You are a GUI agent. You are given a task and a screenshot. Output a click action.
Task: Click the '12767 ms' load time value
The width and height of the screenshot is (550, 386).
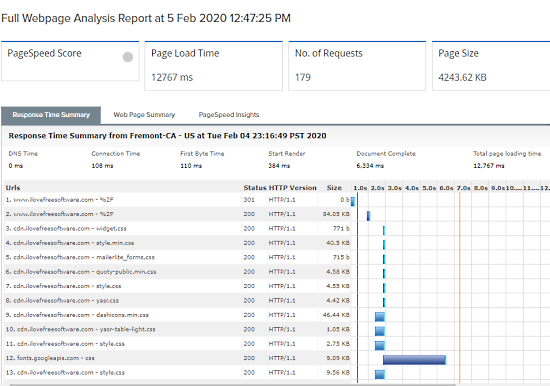172,77
